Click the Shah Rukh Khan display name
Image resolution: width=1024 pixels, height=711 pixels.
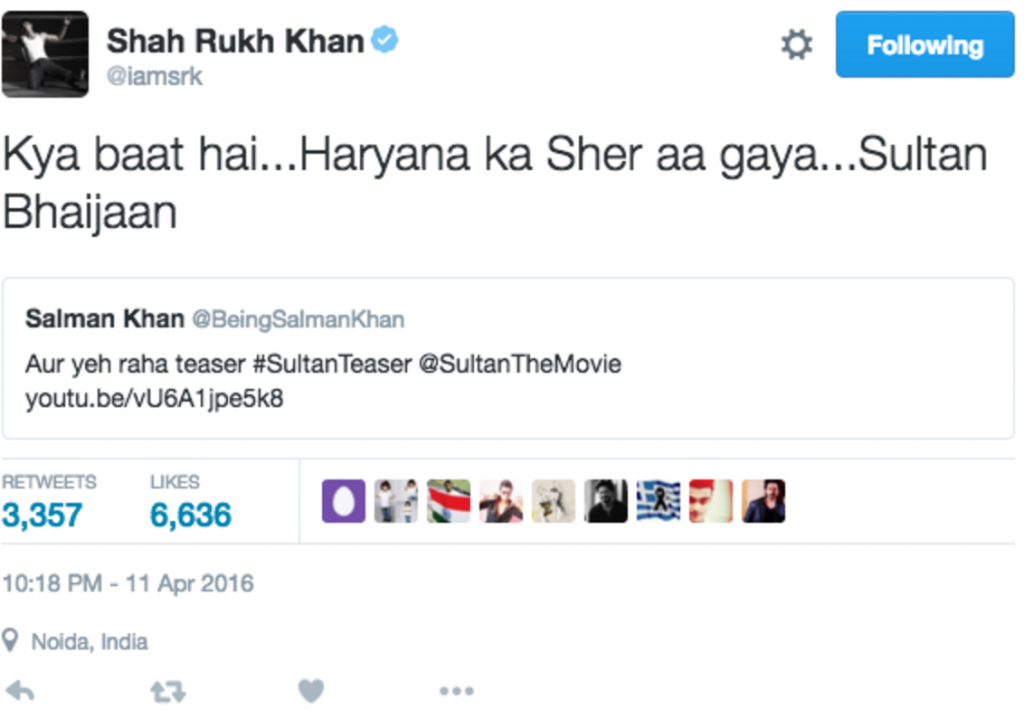[x=235, y=41]
